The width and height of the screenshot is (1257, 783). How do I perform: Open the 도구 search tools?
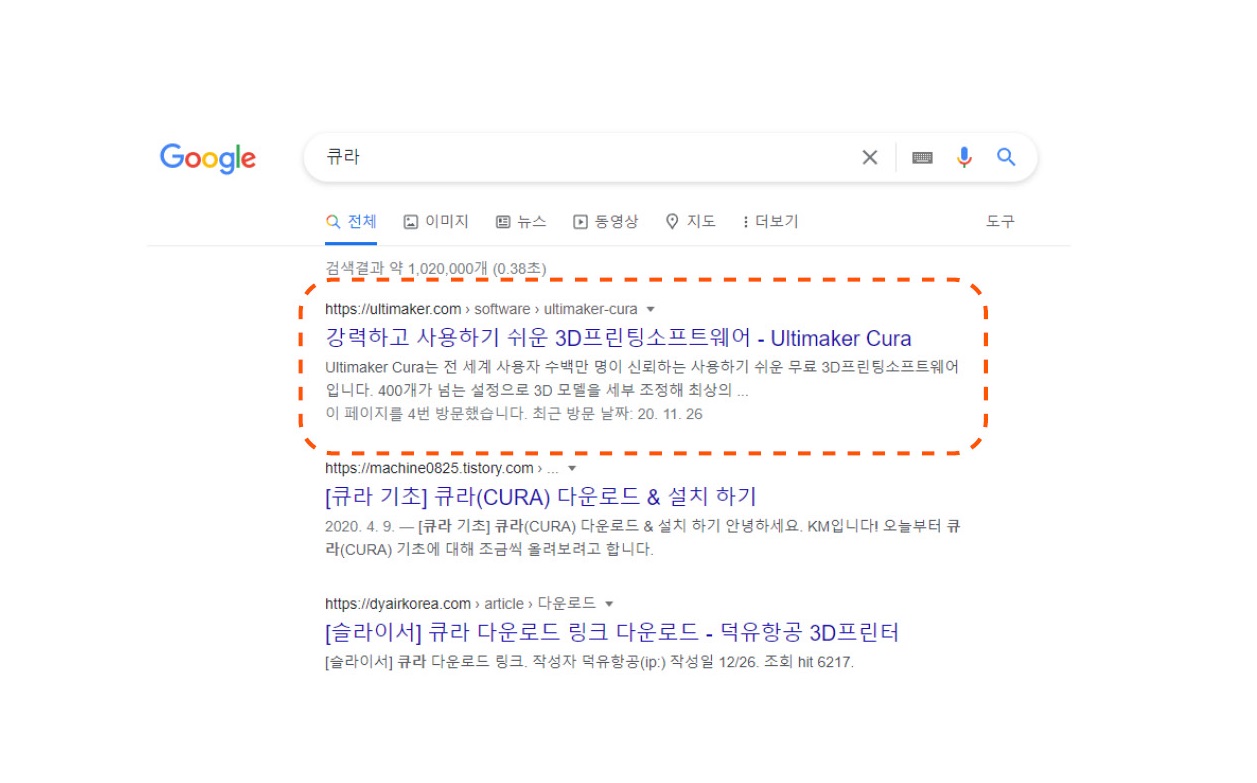(1000, 222)
